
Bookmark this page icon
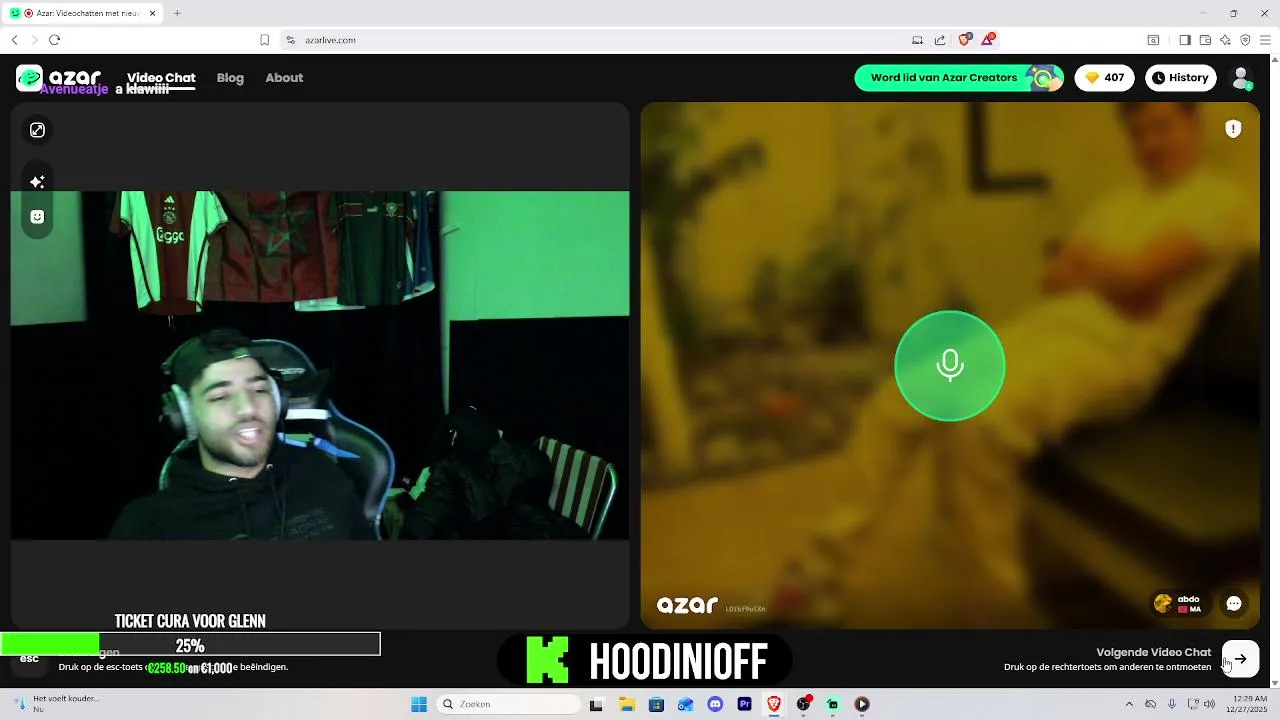264,40
